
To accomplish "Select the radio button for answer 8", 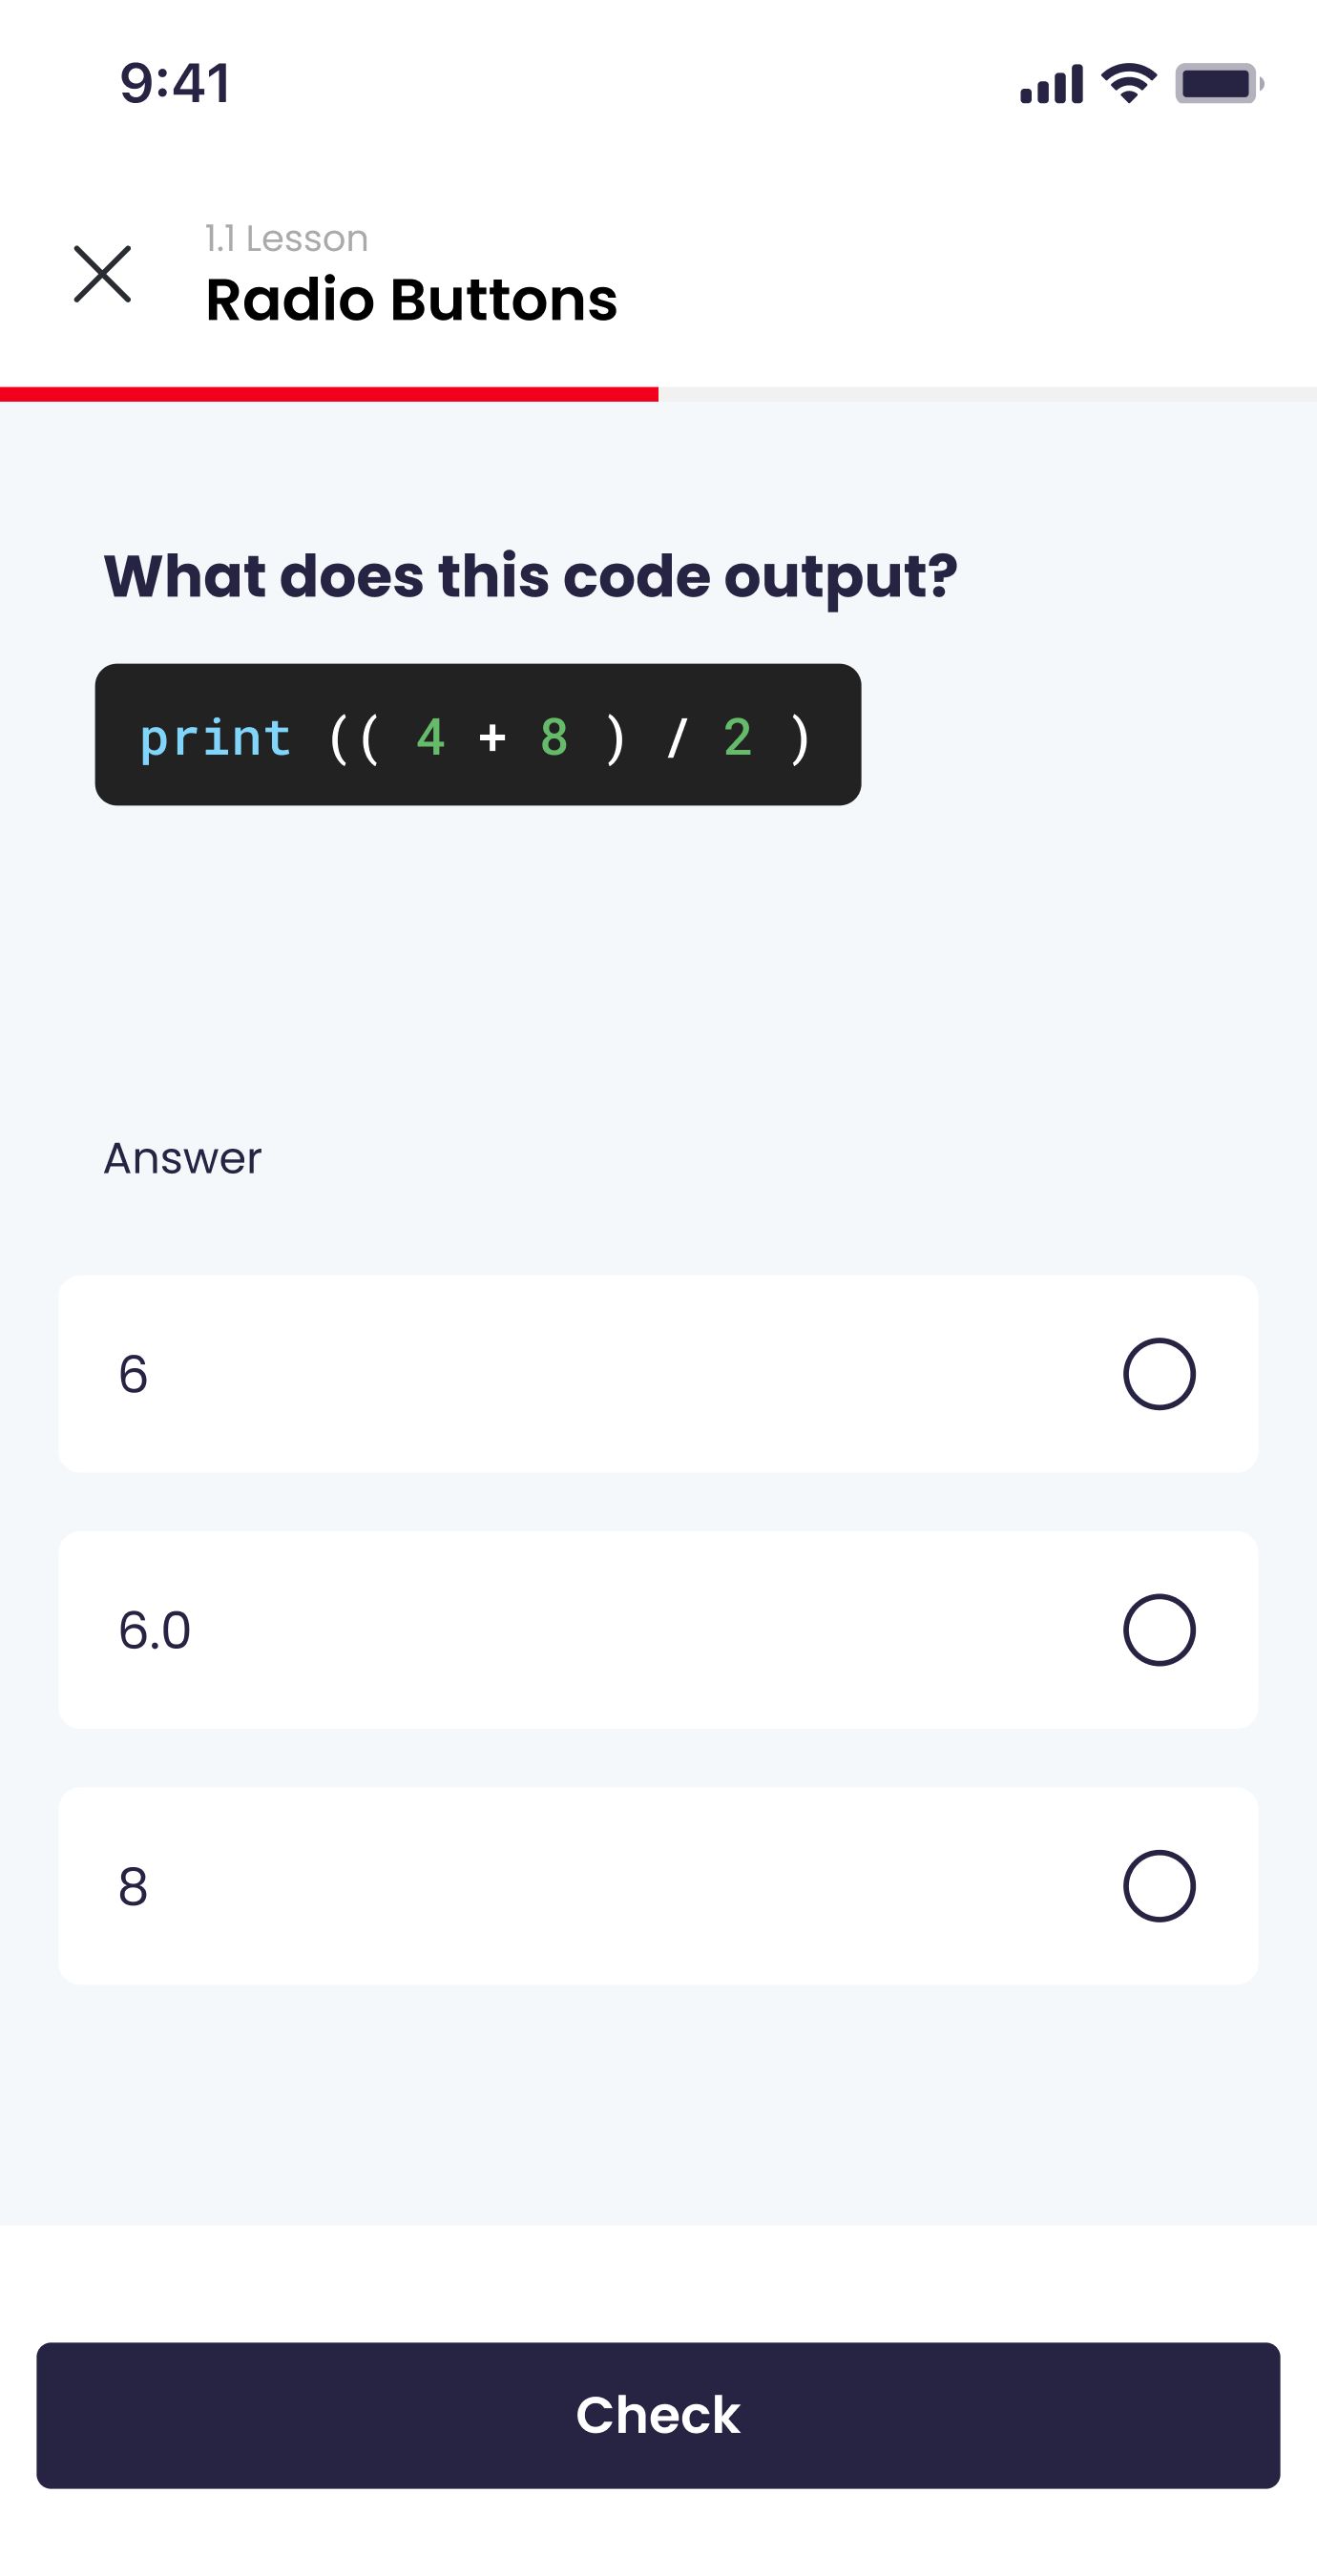I will pos(1159,1886).
